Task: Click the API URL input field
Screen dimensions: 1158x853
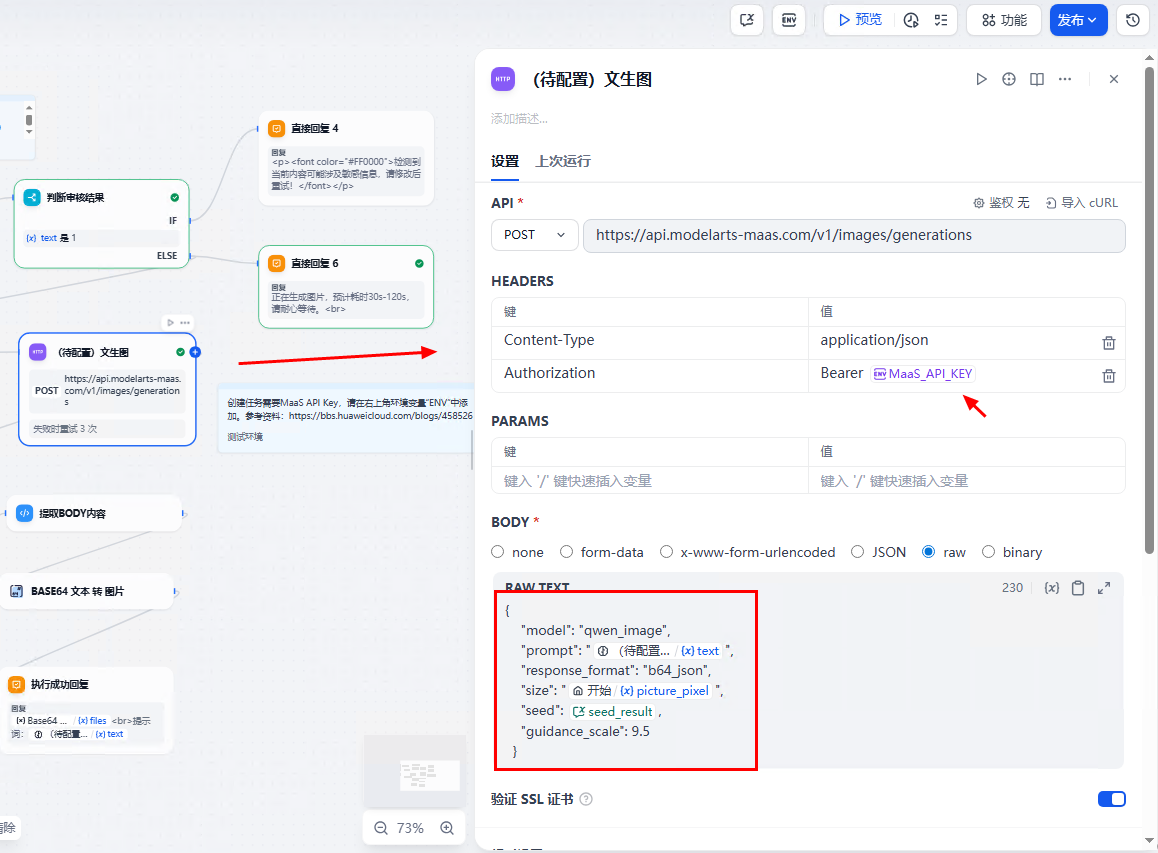Action: (x=854, y=235)
